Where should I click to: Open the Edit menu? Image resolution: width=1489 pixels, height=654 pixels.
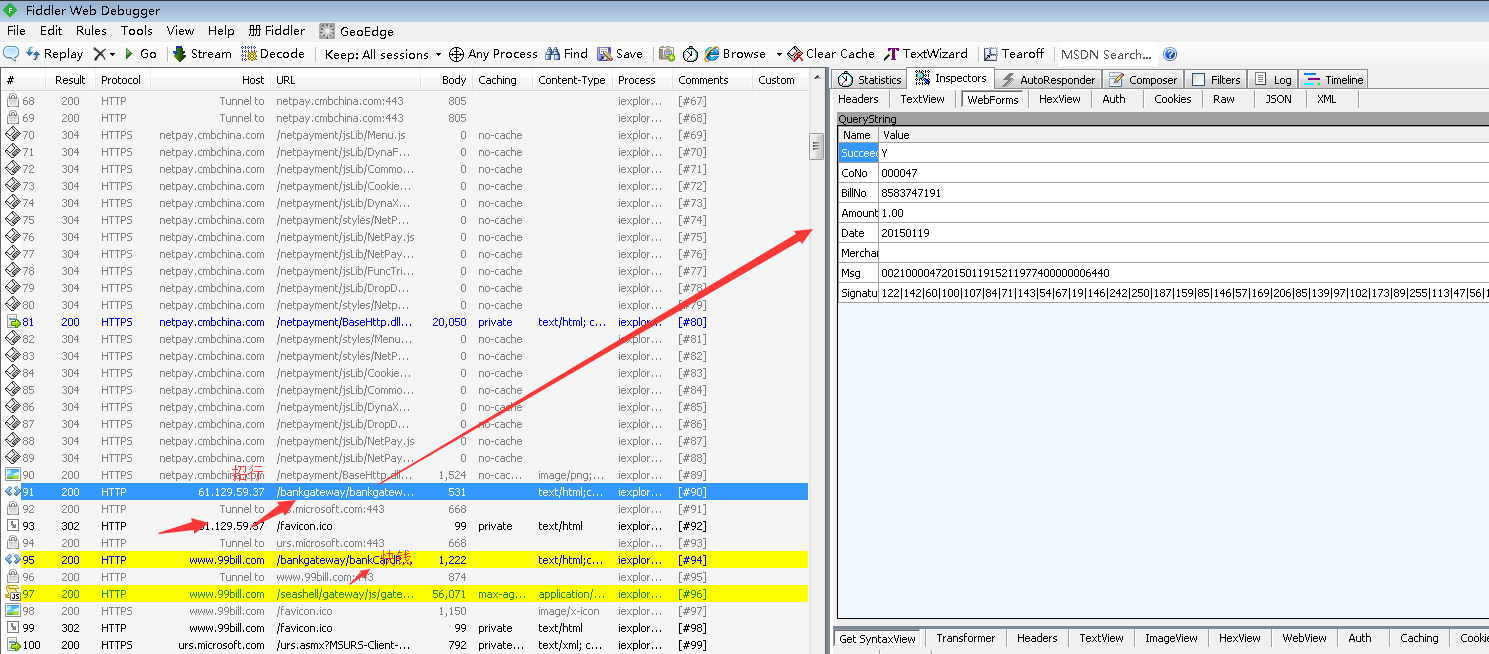tap(51, 31)
